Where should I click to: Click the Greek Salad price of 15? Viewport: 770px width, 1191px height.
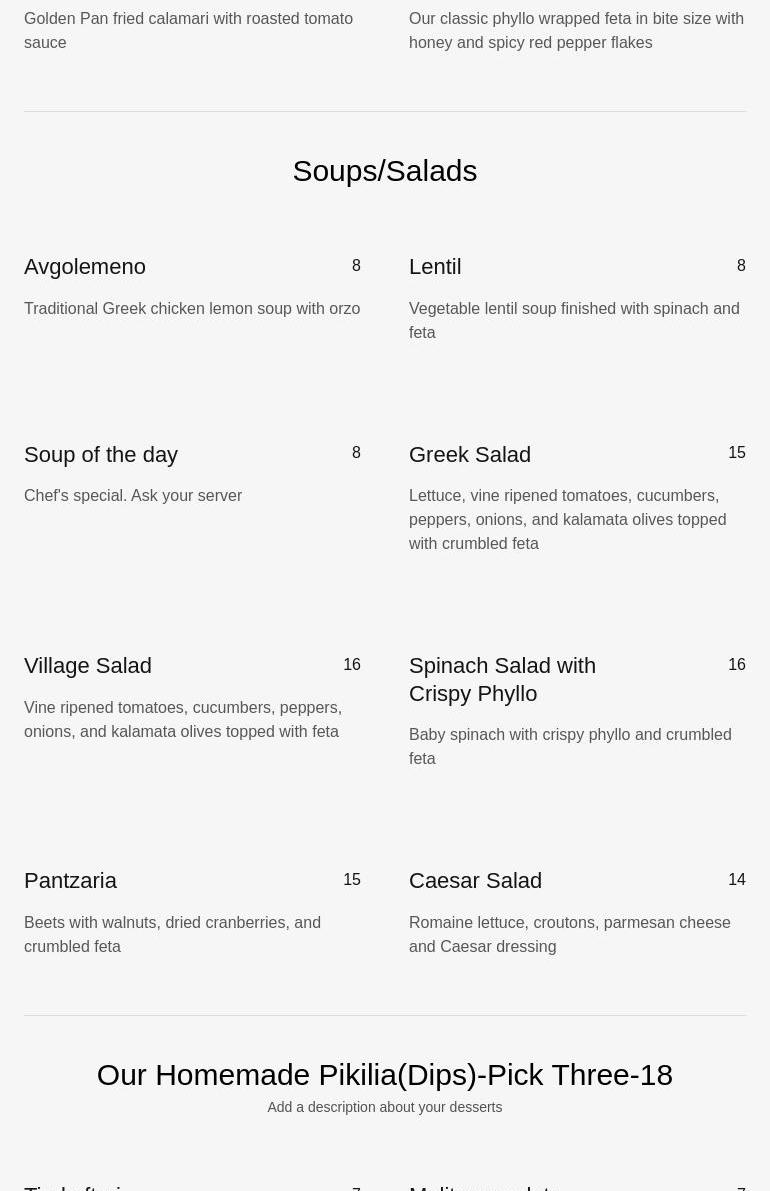tap(736, 453)
